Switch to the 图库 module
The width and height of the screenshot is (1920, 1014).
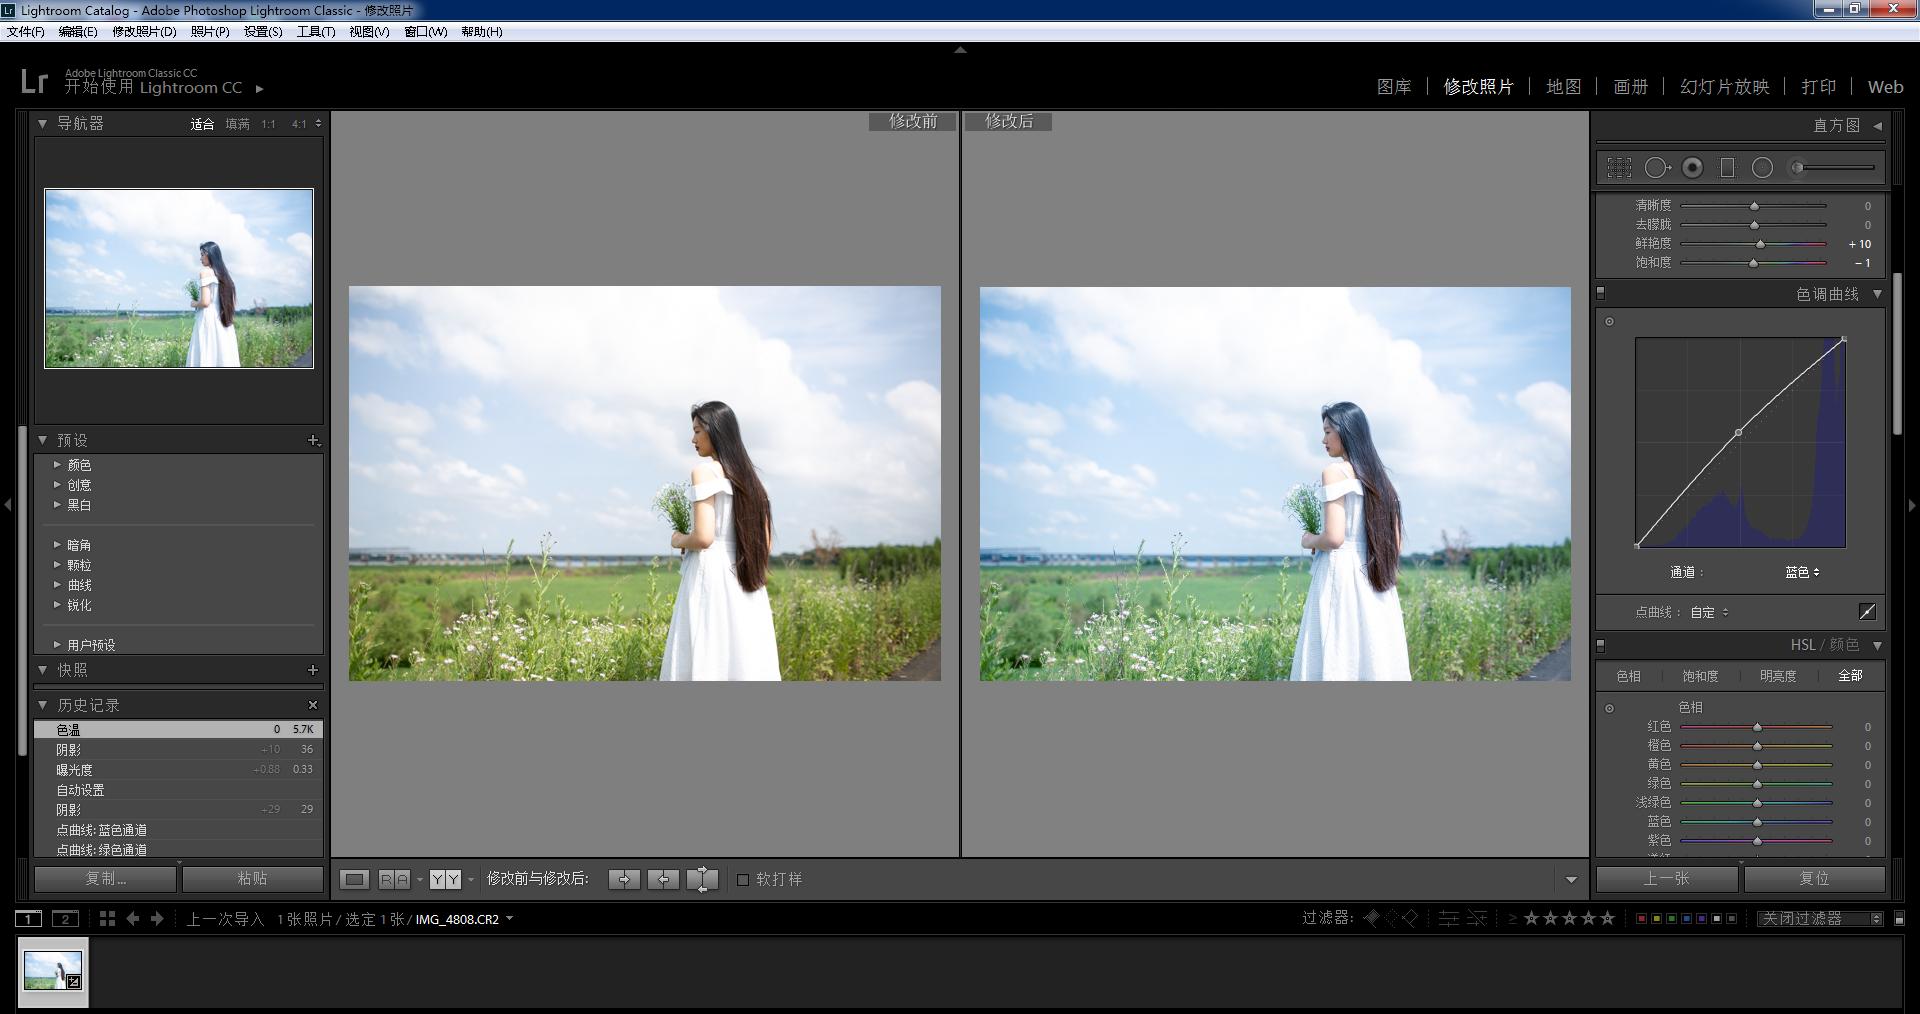[1393, 87]
